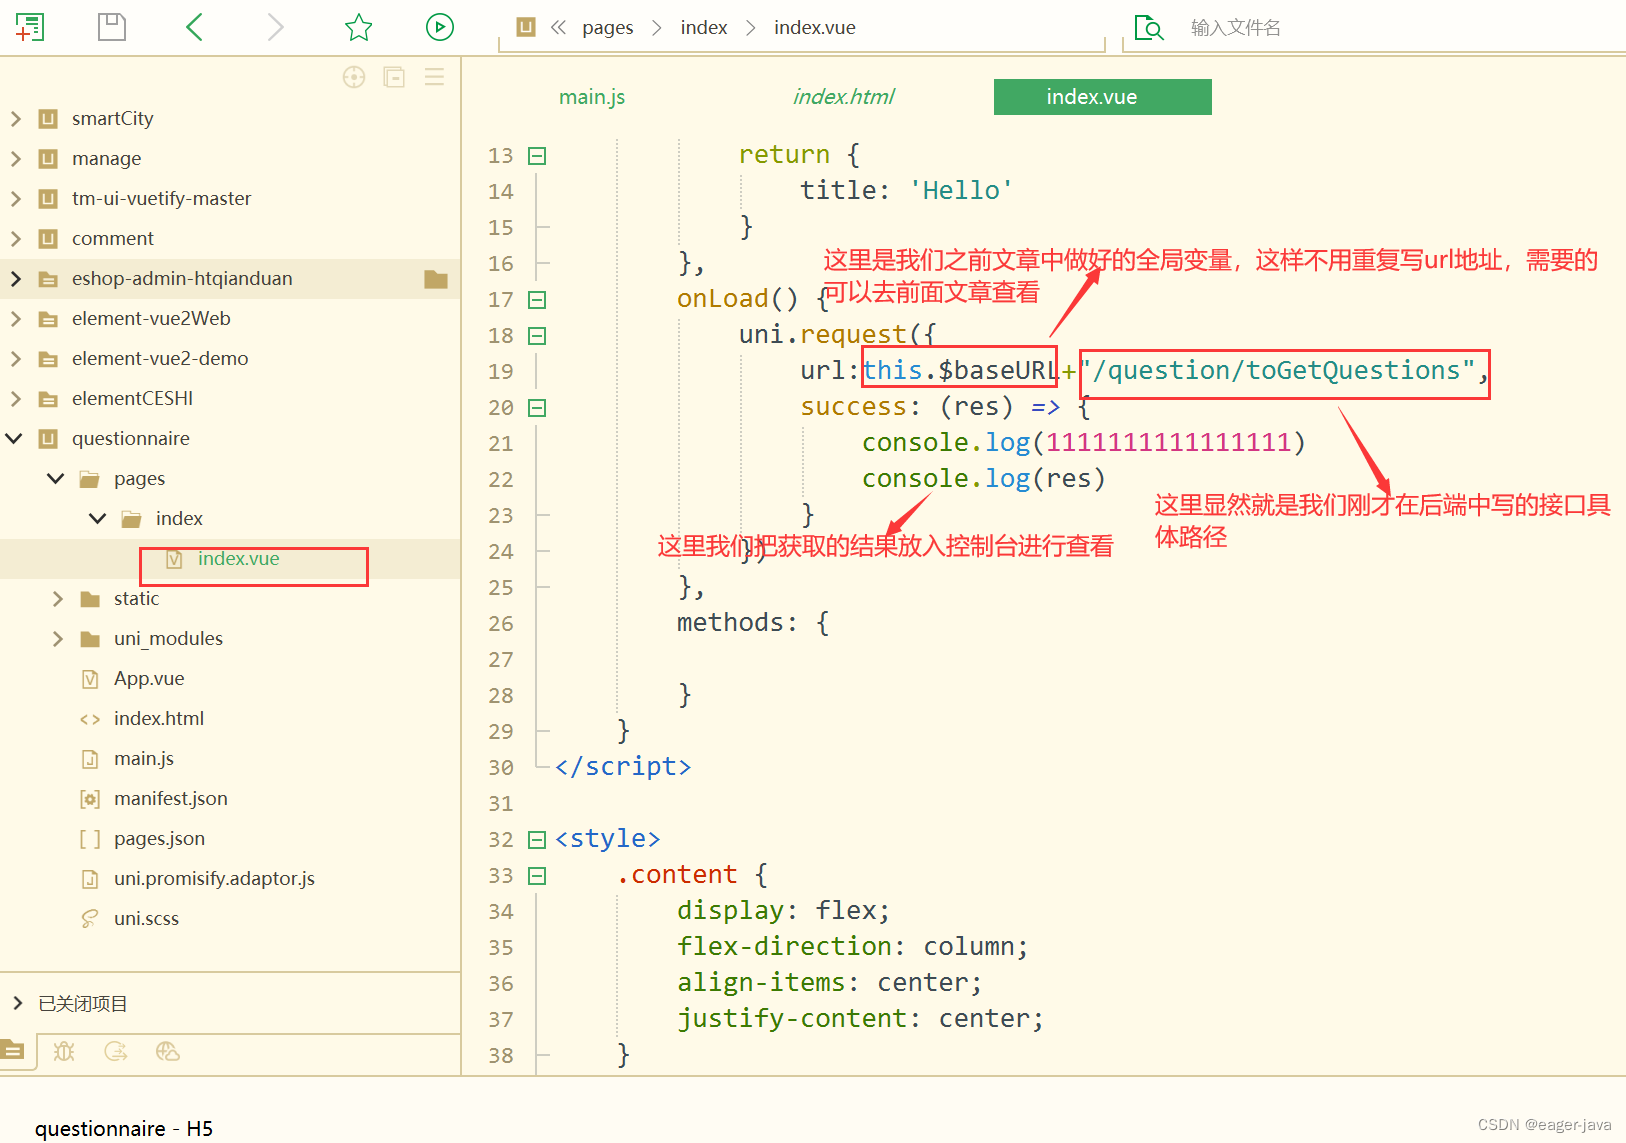Viewport: 1626px width, 1143px height.
Task: Click pages in the breadcrumb
Action: pos(608,28)
